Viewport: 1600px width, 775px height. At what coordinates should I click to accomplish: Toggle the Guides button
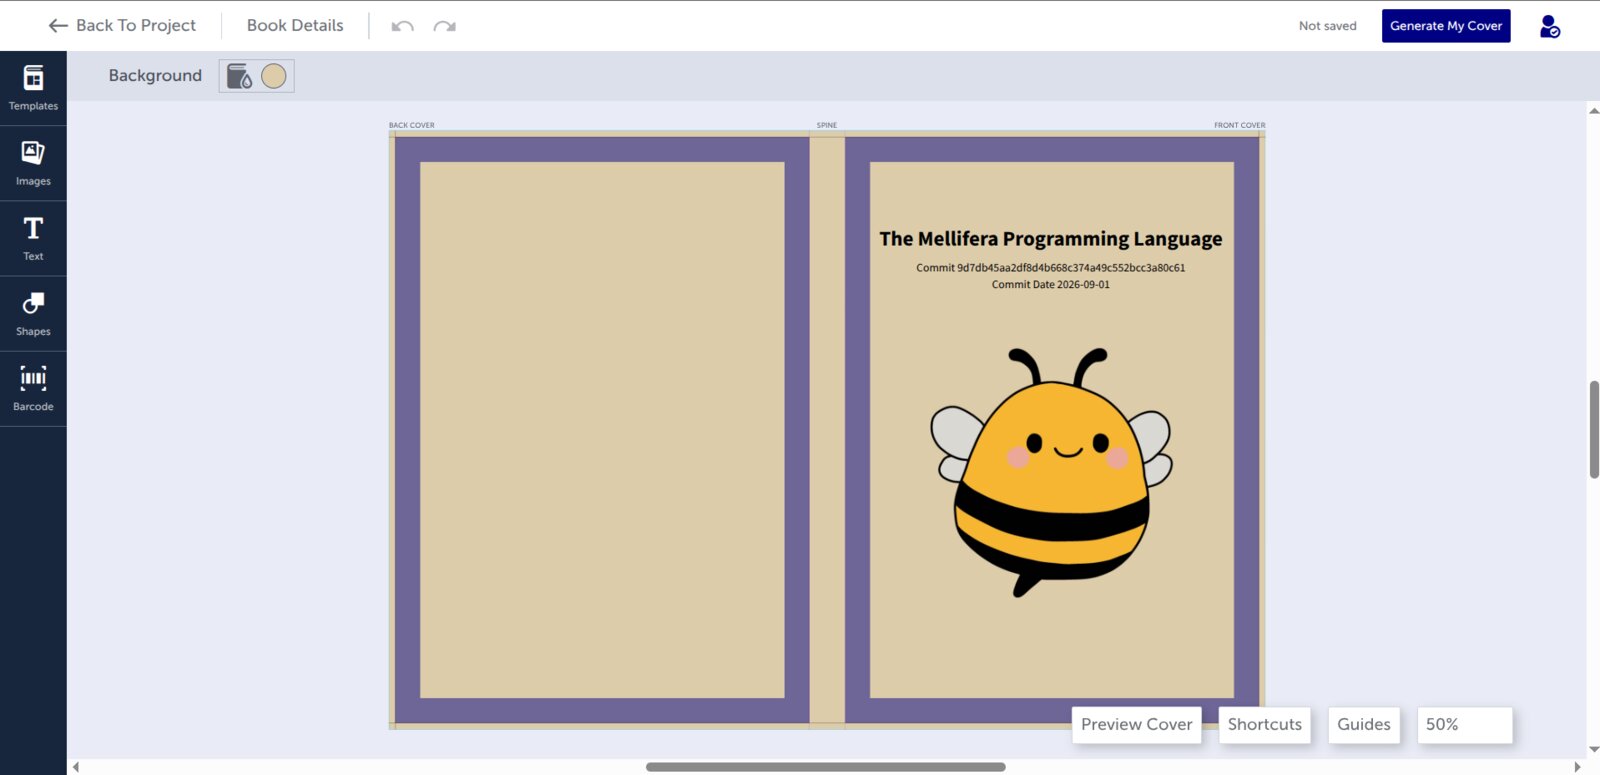pos(1364,725)
